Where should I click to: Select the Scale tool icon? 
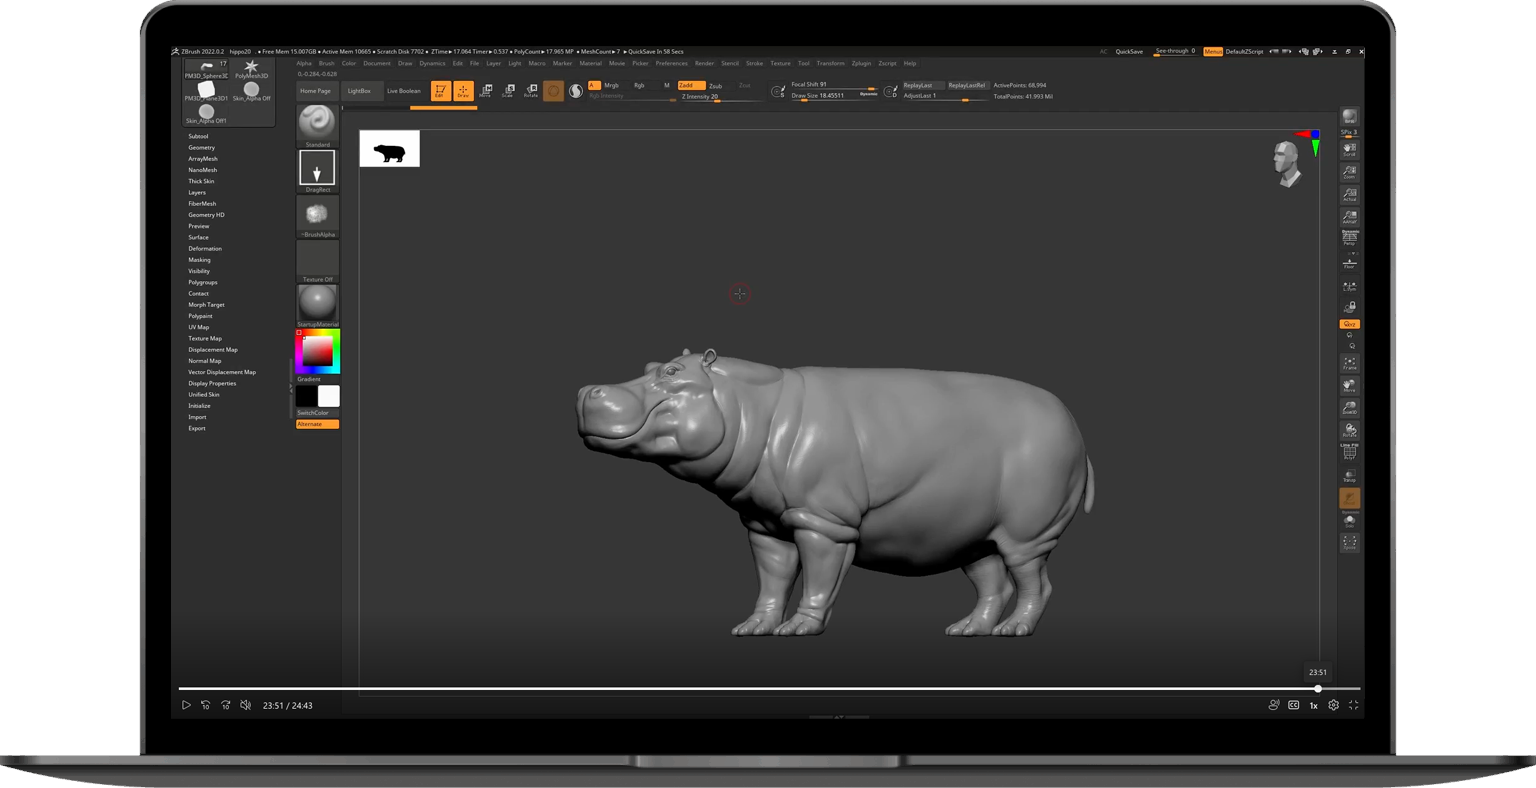point(508,91)
